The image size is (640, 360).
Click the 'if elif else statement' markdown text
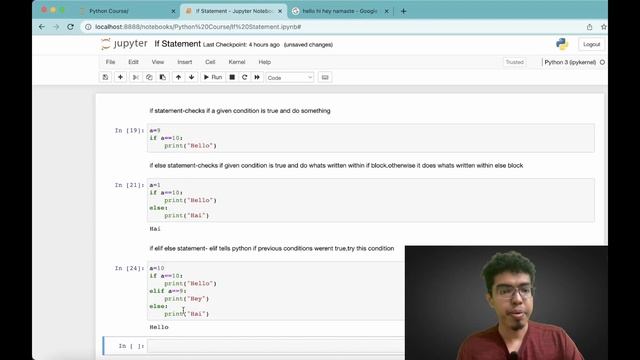[272, 248]
